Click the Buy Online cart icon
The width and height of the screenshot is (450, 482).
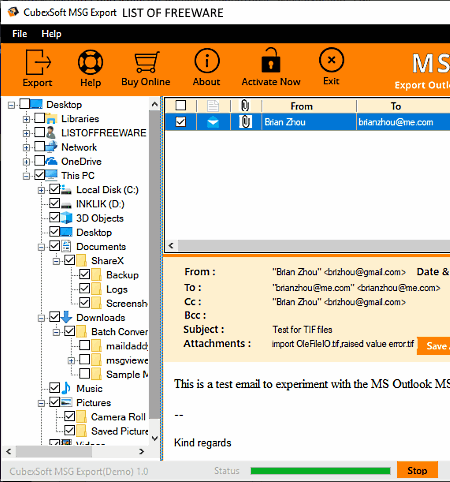point(146,62)
